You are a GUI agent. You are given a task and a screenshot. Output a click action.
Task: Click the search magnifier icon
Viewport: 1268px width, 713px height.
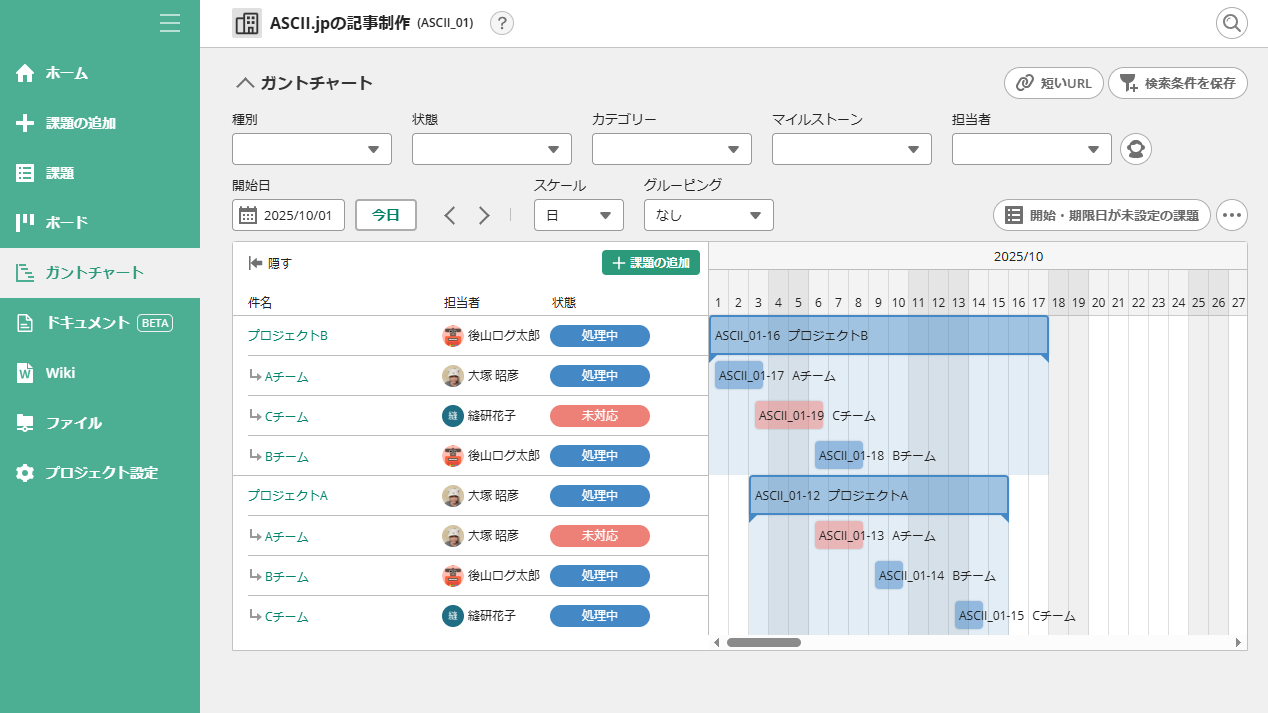point(1231,23)
